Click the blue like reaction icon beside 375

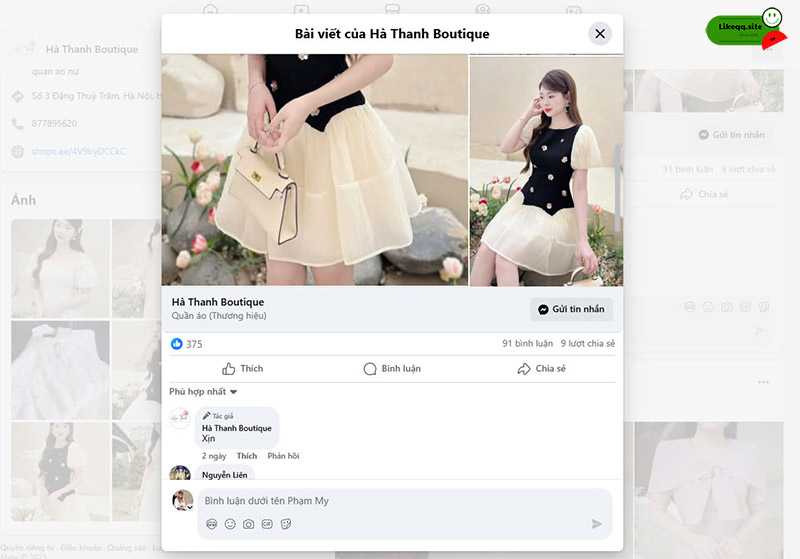[x=177, y=344]
